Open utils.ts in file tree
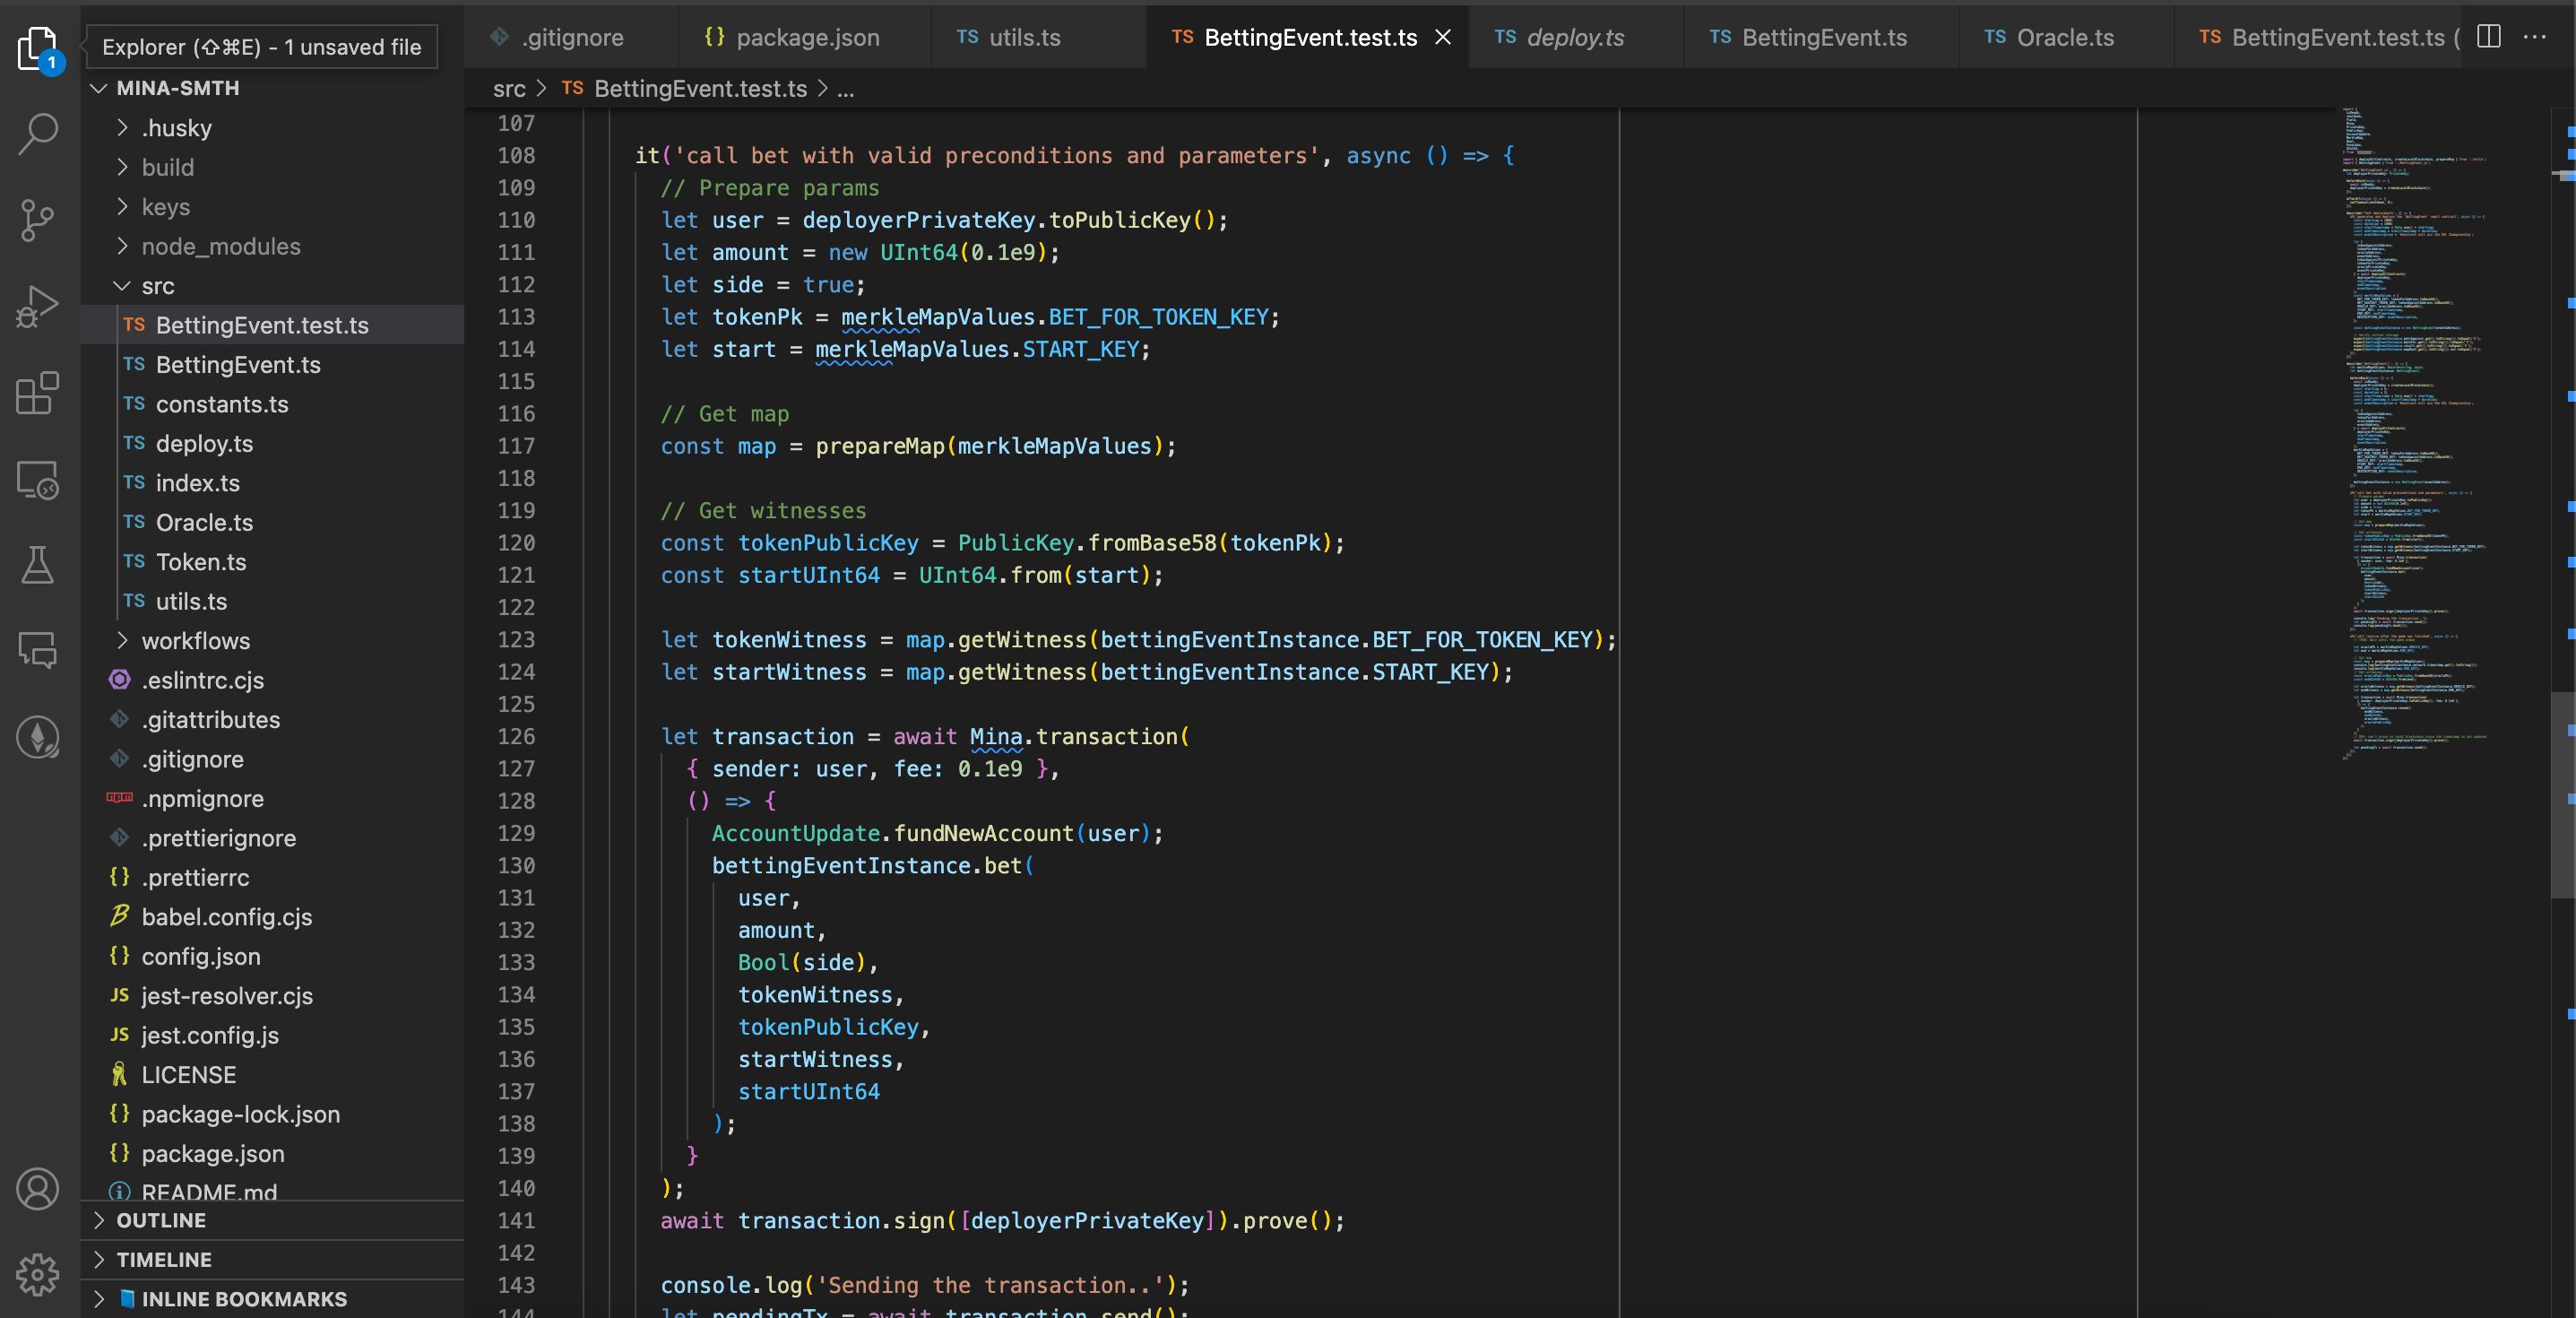 (x=272, y=602)
